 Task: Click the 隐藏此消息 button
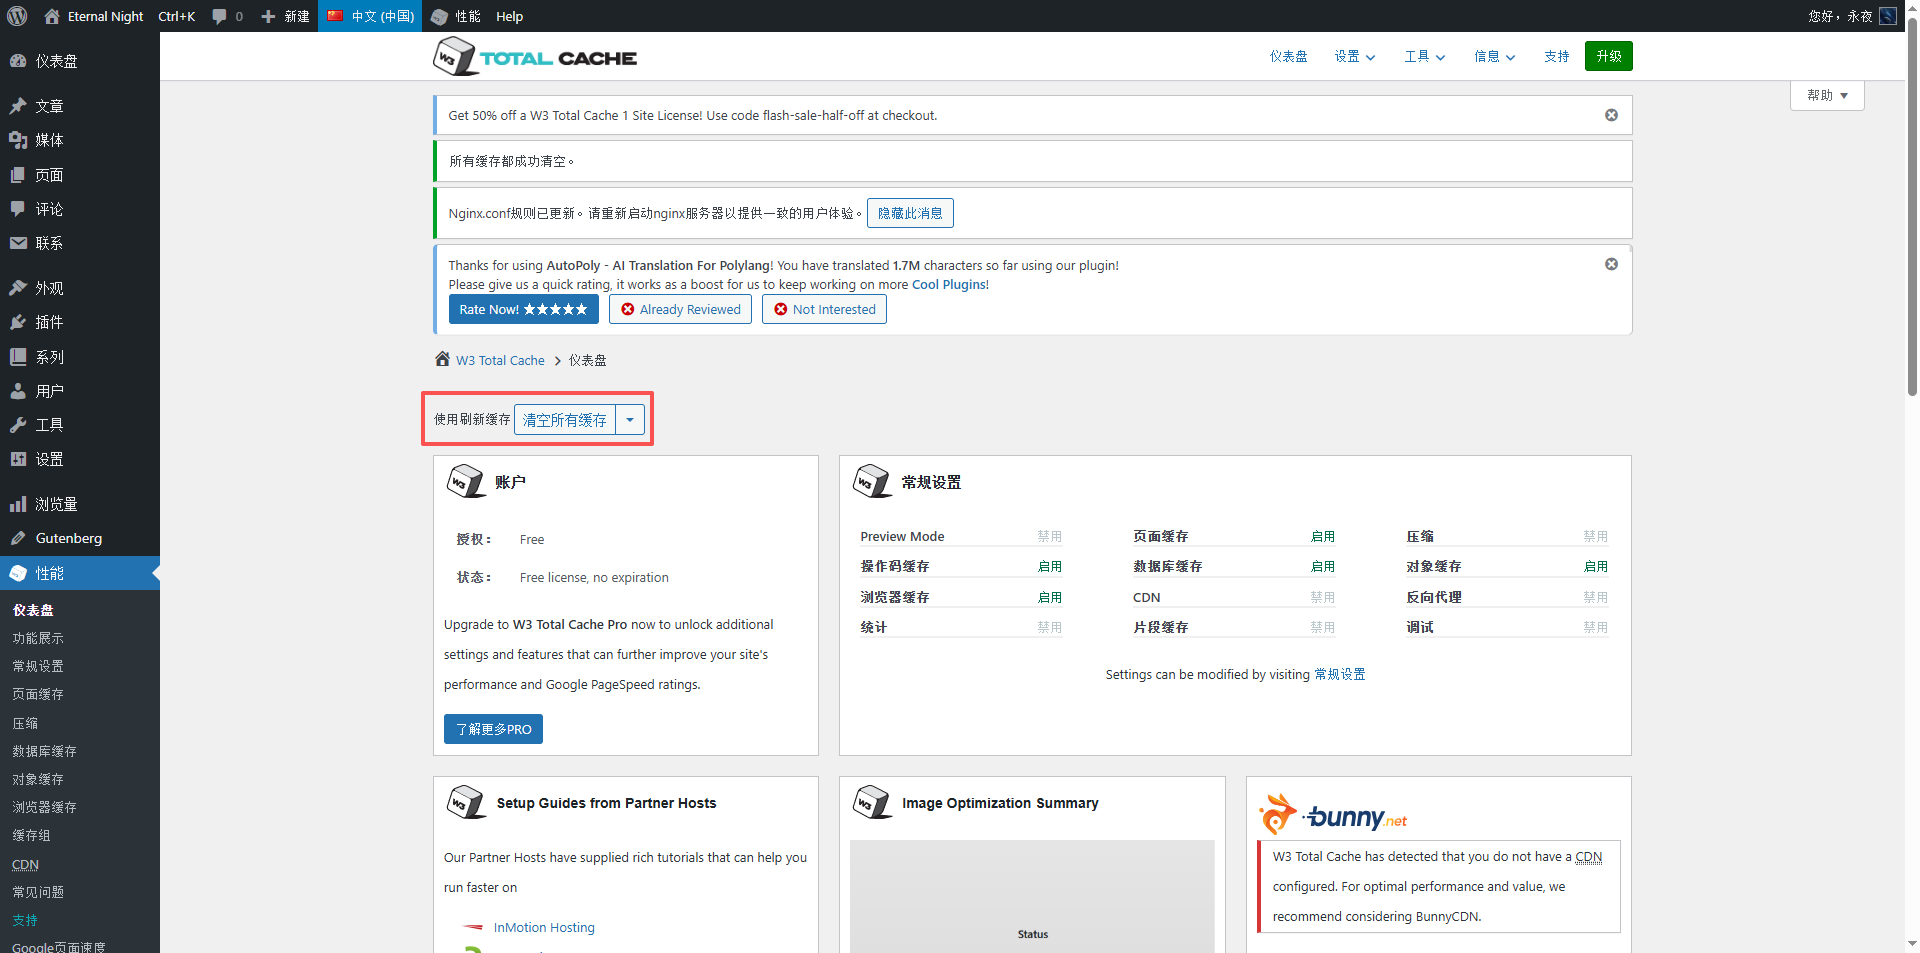[x=910, y=213]
